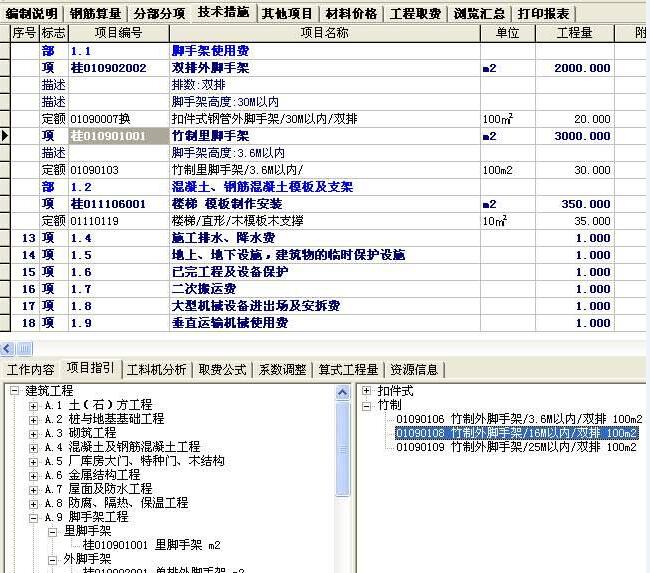650x573 pixels.
Task: Collapse the 建筑工程 tree root
Action: [15, 391]
